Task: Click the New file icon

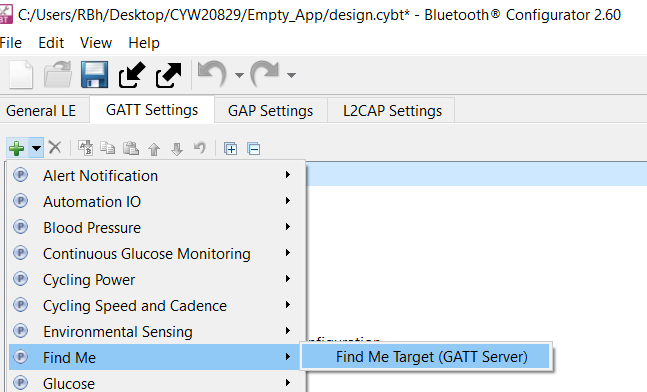Action: (21, 75)
